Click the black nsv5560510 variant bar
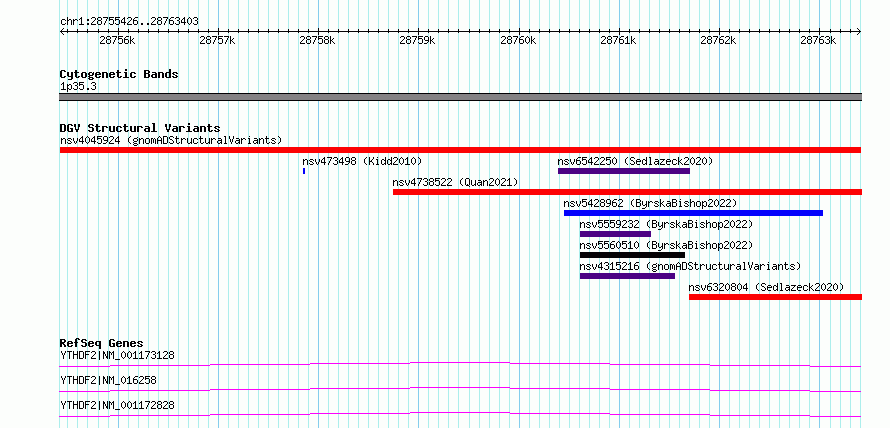Image resolution: width=890 pixels, height=428 pixels. click(x=632, y=255)
